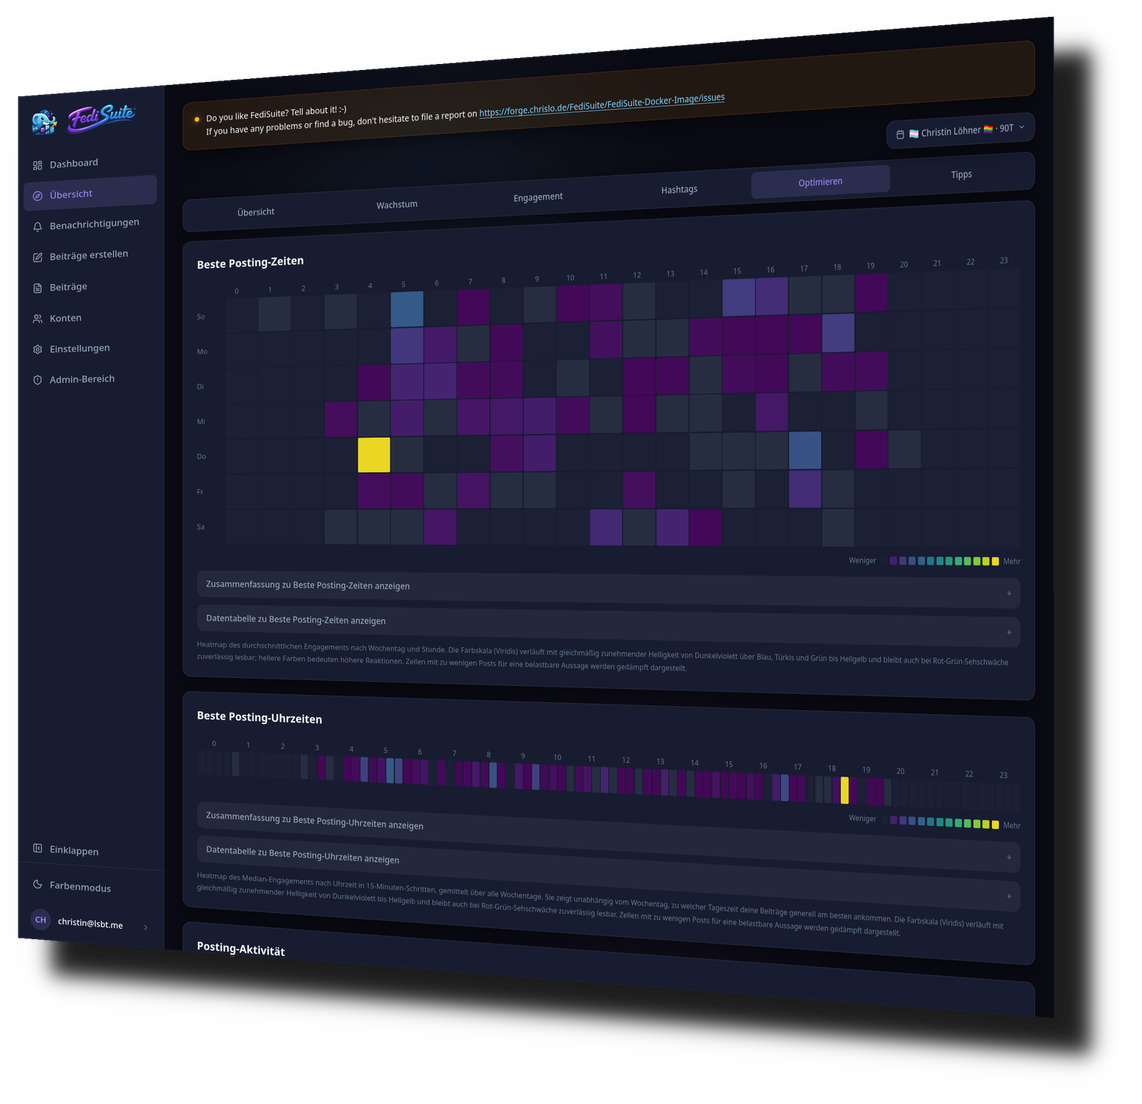Switch to the Engagement tab
Screen dimensions: 1142x1104
click(x=537, y=197)
